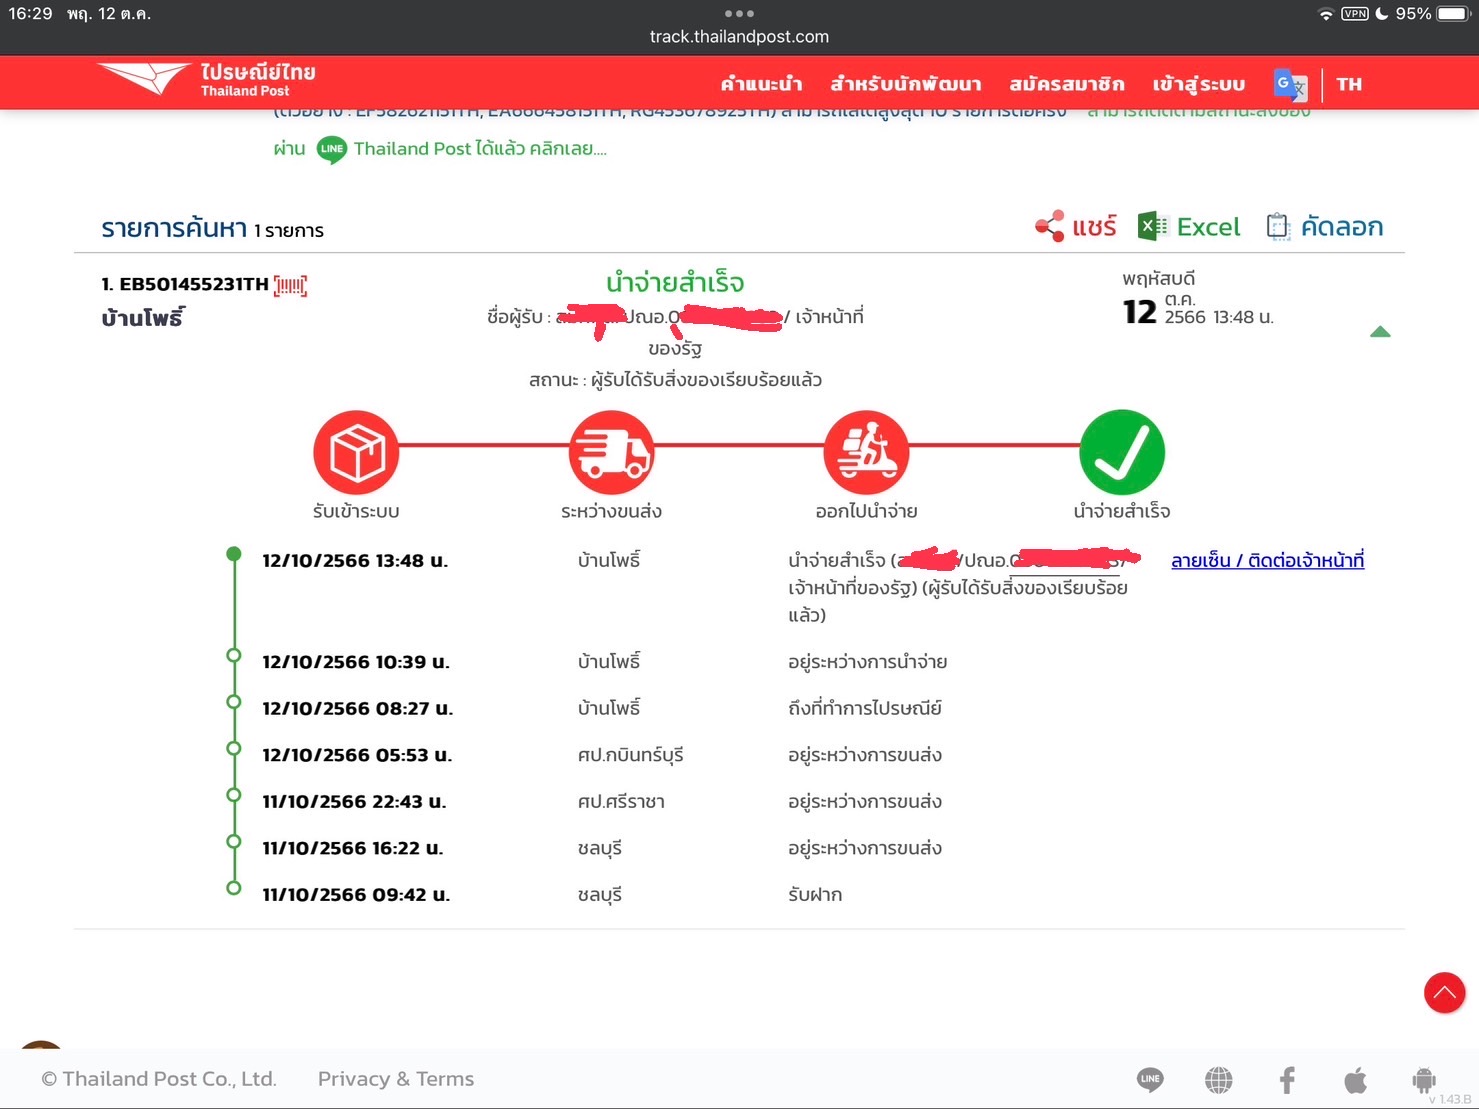Export results with the Excel icon
Image resolution: width=1479 pixels, height=1109 pixels.
pos(1153,226)
